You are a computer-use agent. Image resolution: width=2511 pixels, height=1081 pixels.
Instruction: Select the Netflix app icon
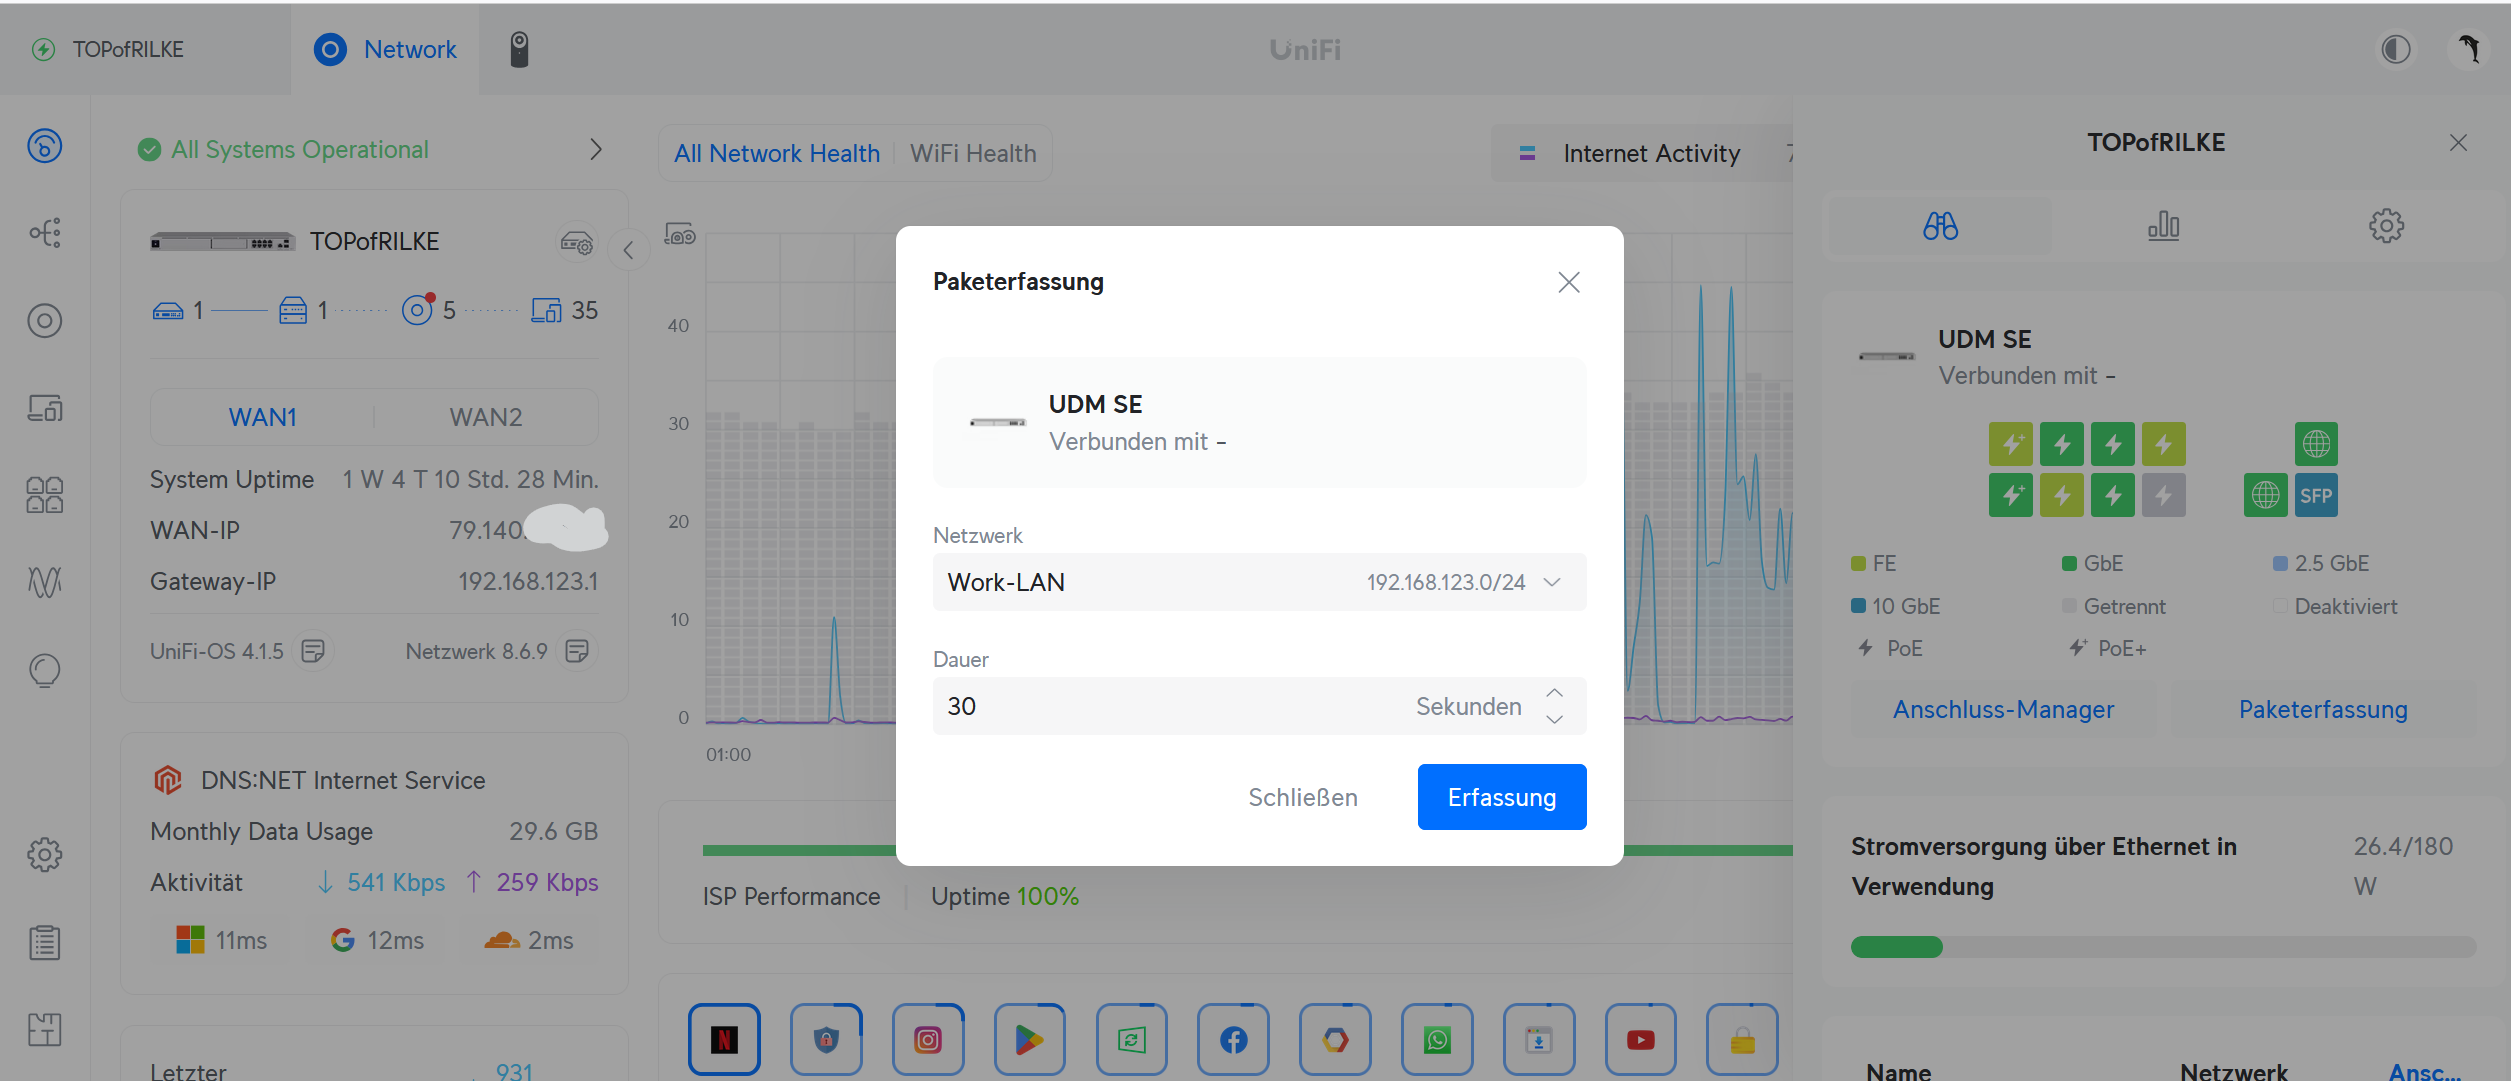[724, 1040]
